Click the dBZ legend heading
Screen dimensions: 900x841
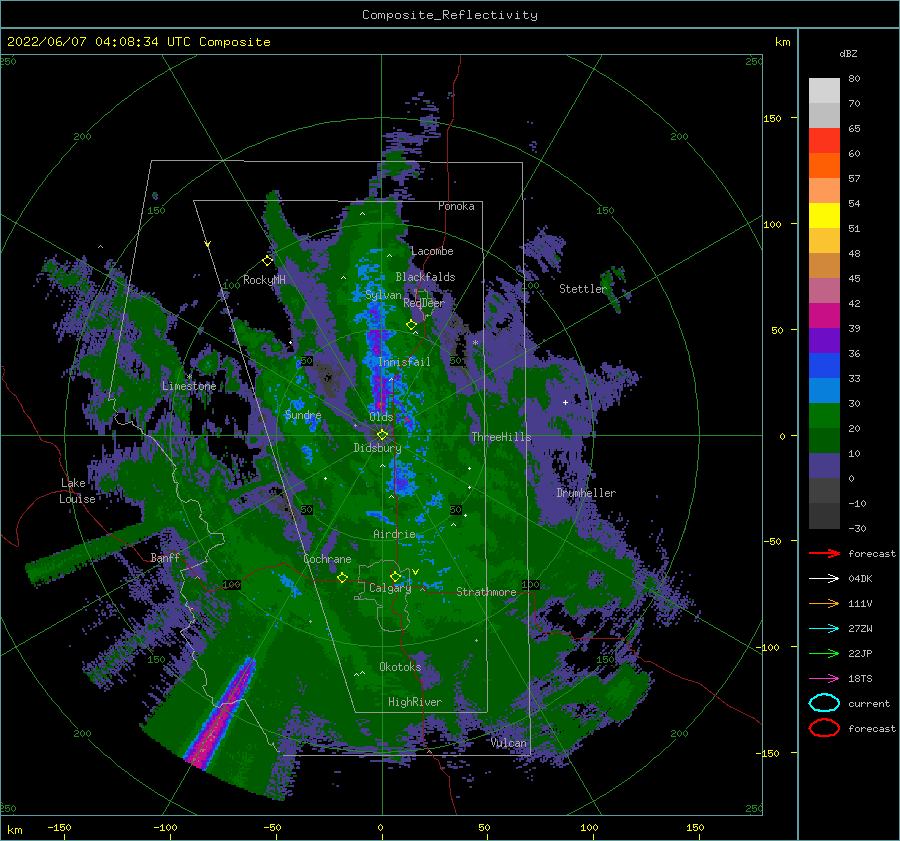coord(848,53)
